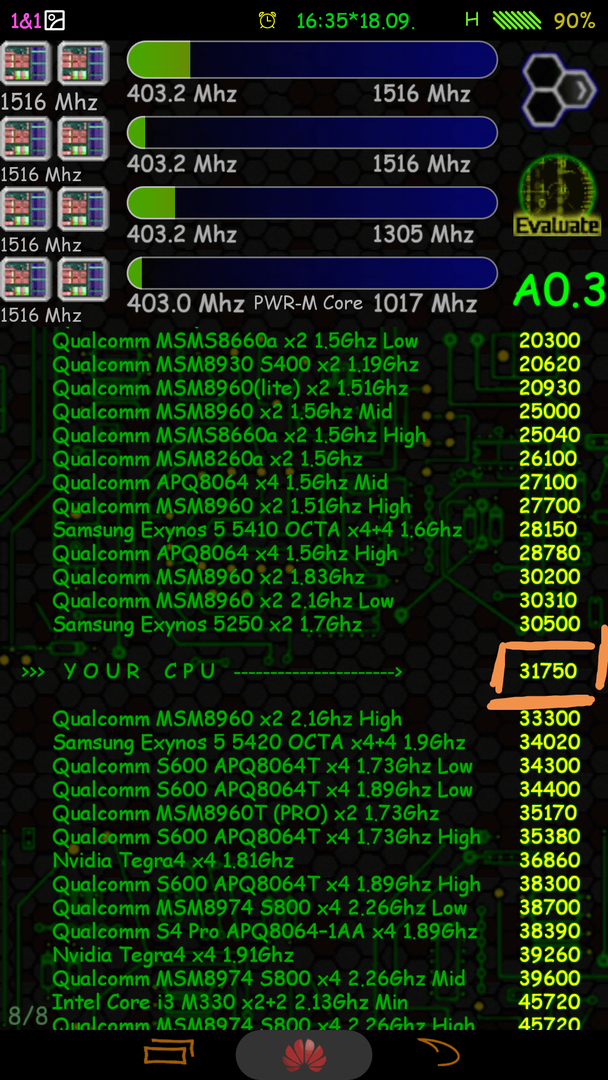This screenshot has height=1080, width=608.
Task: Tap the 8/8 page indicator
Action: click(28, 1015)
